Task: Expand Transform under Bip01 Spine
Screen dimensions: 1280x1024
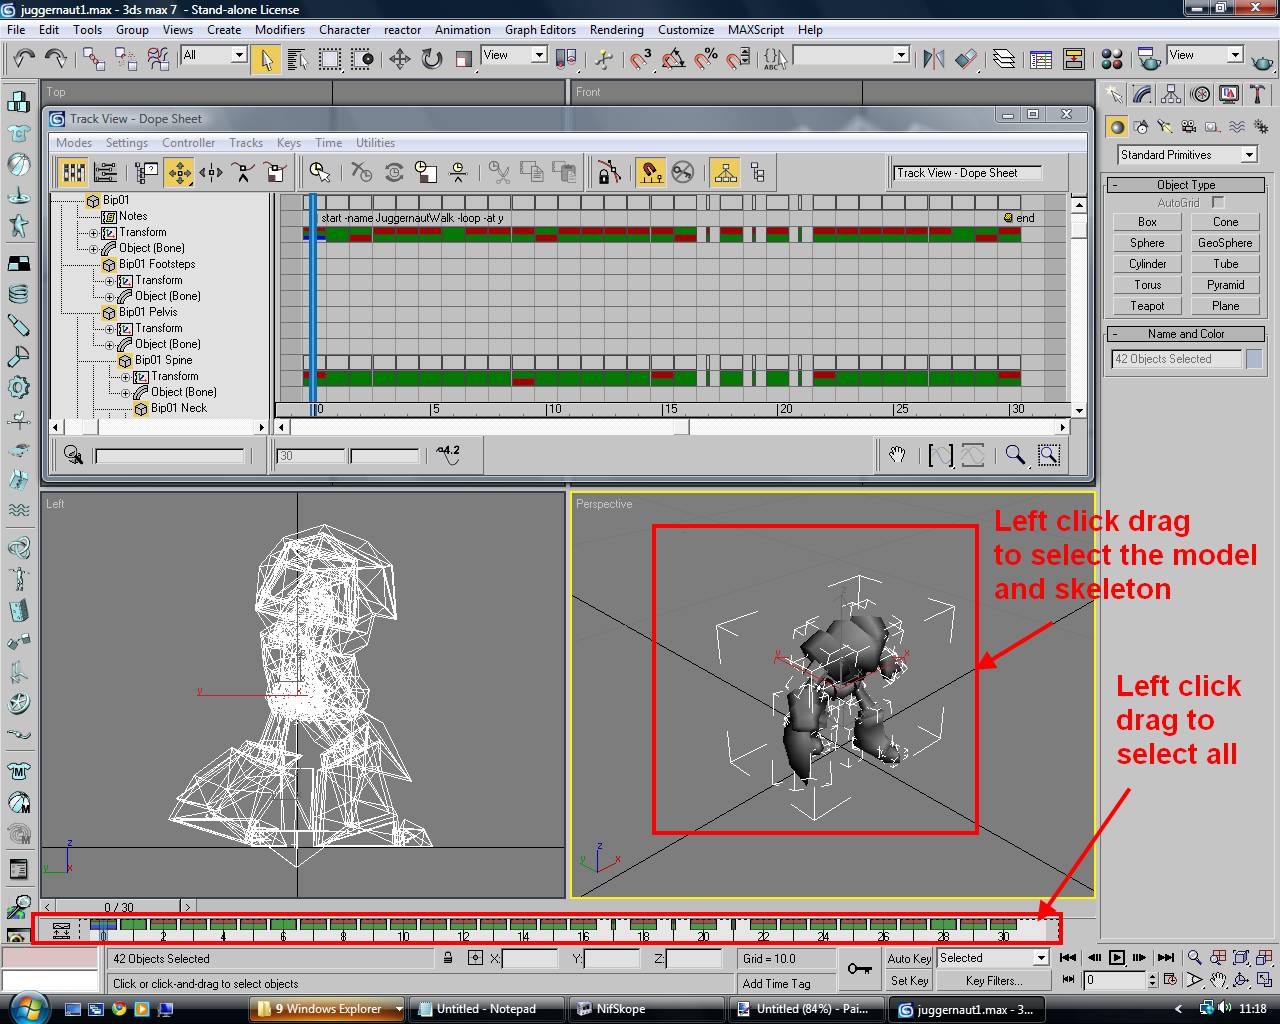Action: [x=126, y=377]
